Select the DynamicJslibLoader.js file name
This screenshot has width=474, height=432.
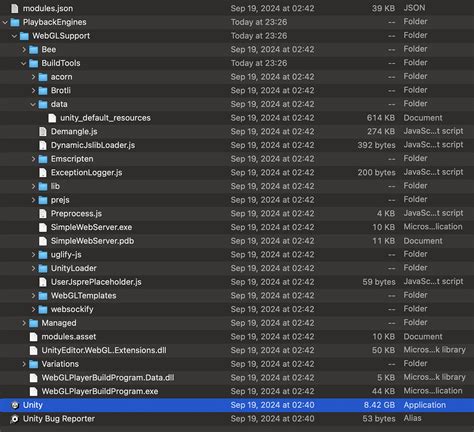coord(93,145)
